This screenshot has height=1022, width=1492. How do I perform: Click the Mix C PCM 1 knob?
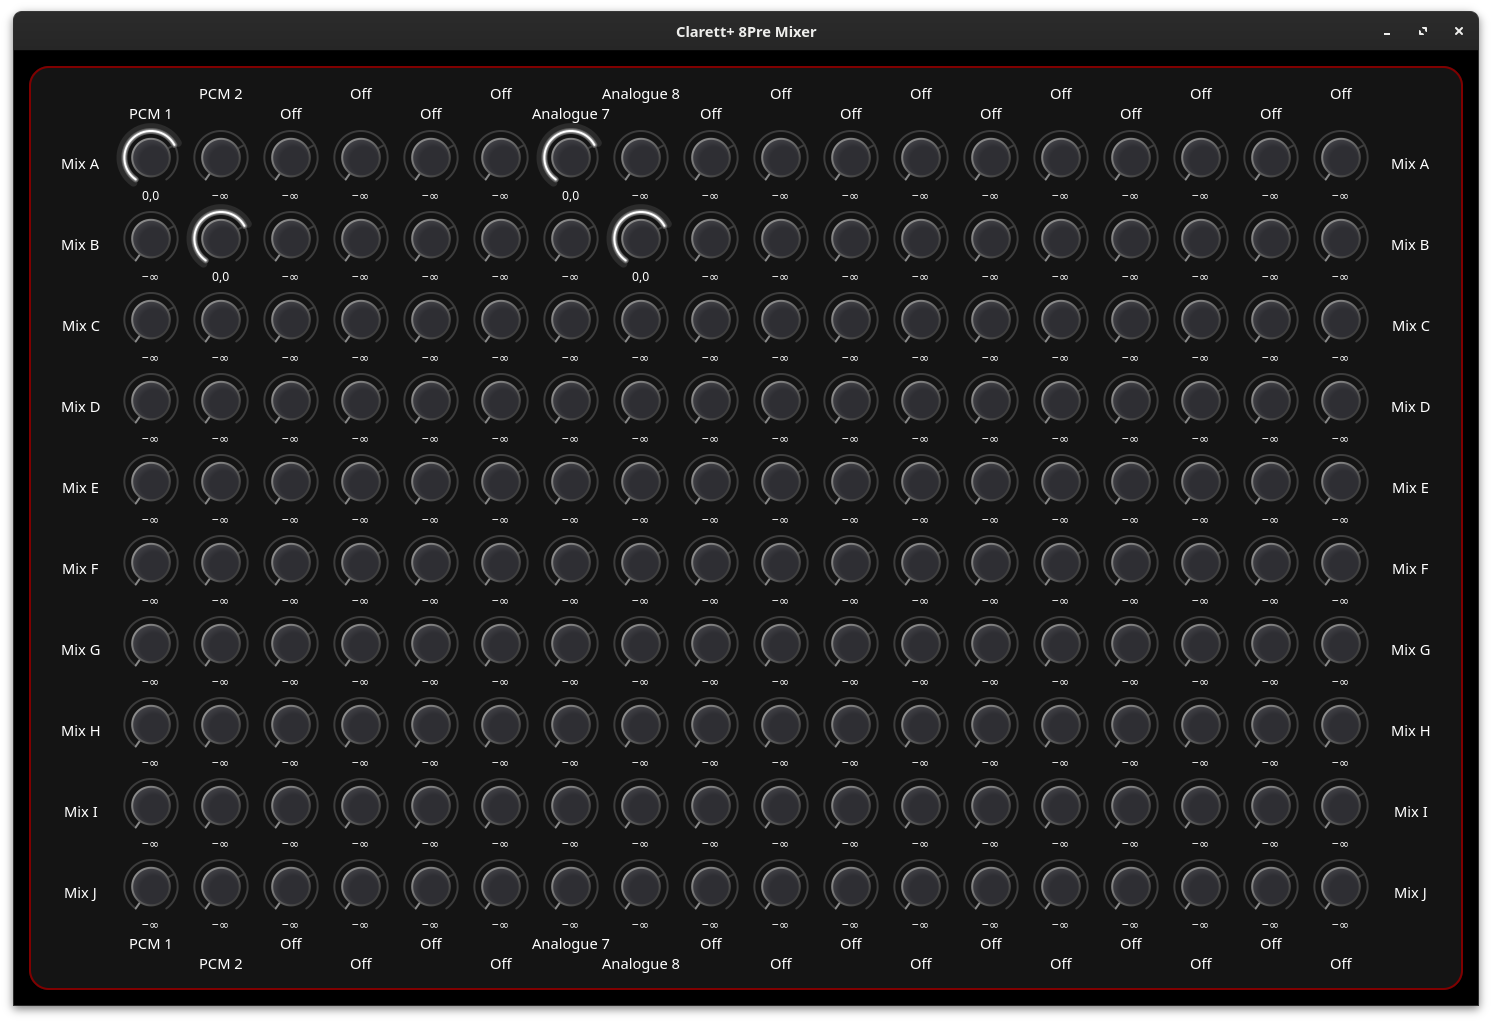[150, 319]
